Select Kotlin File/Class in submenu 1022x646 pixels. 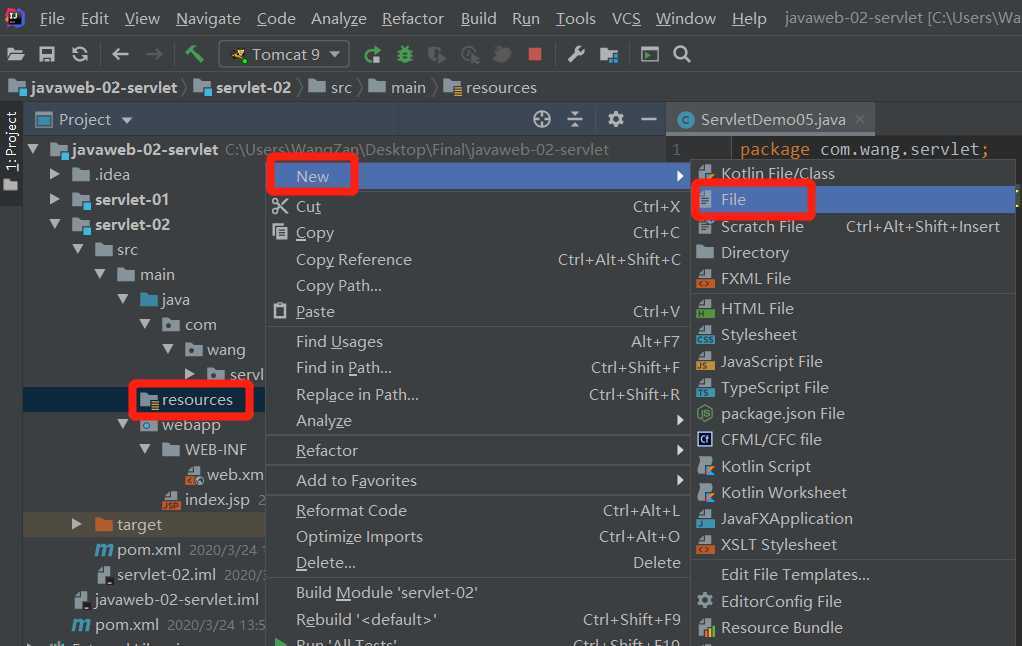pyautogui.click(x=854, y=173)
